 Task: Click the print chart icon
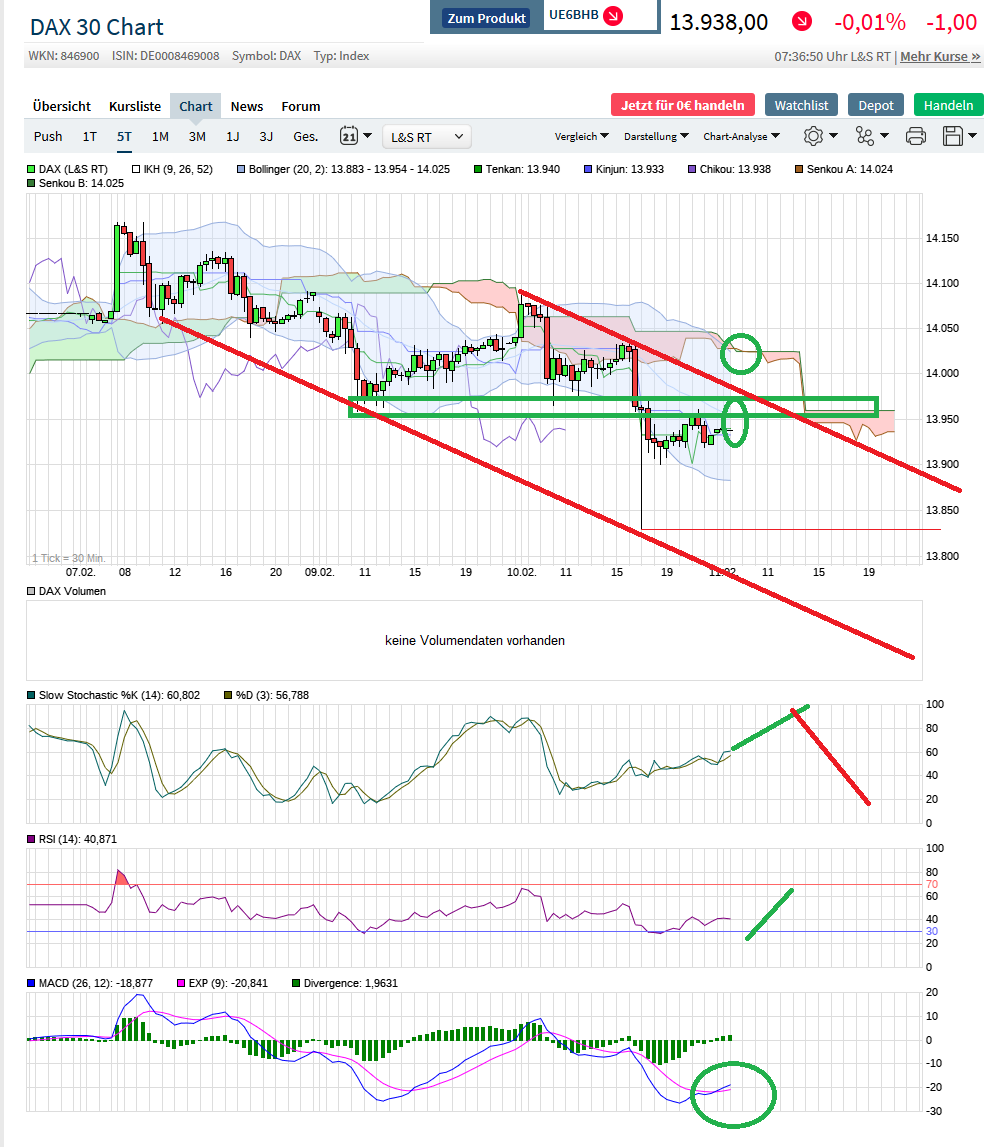pos(916,136)
